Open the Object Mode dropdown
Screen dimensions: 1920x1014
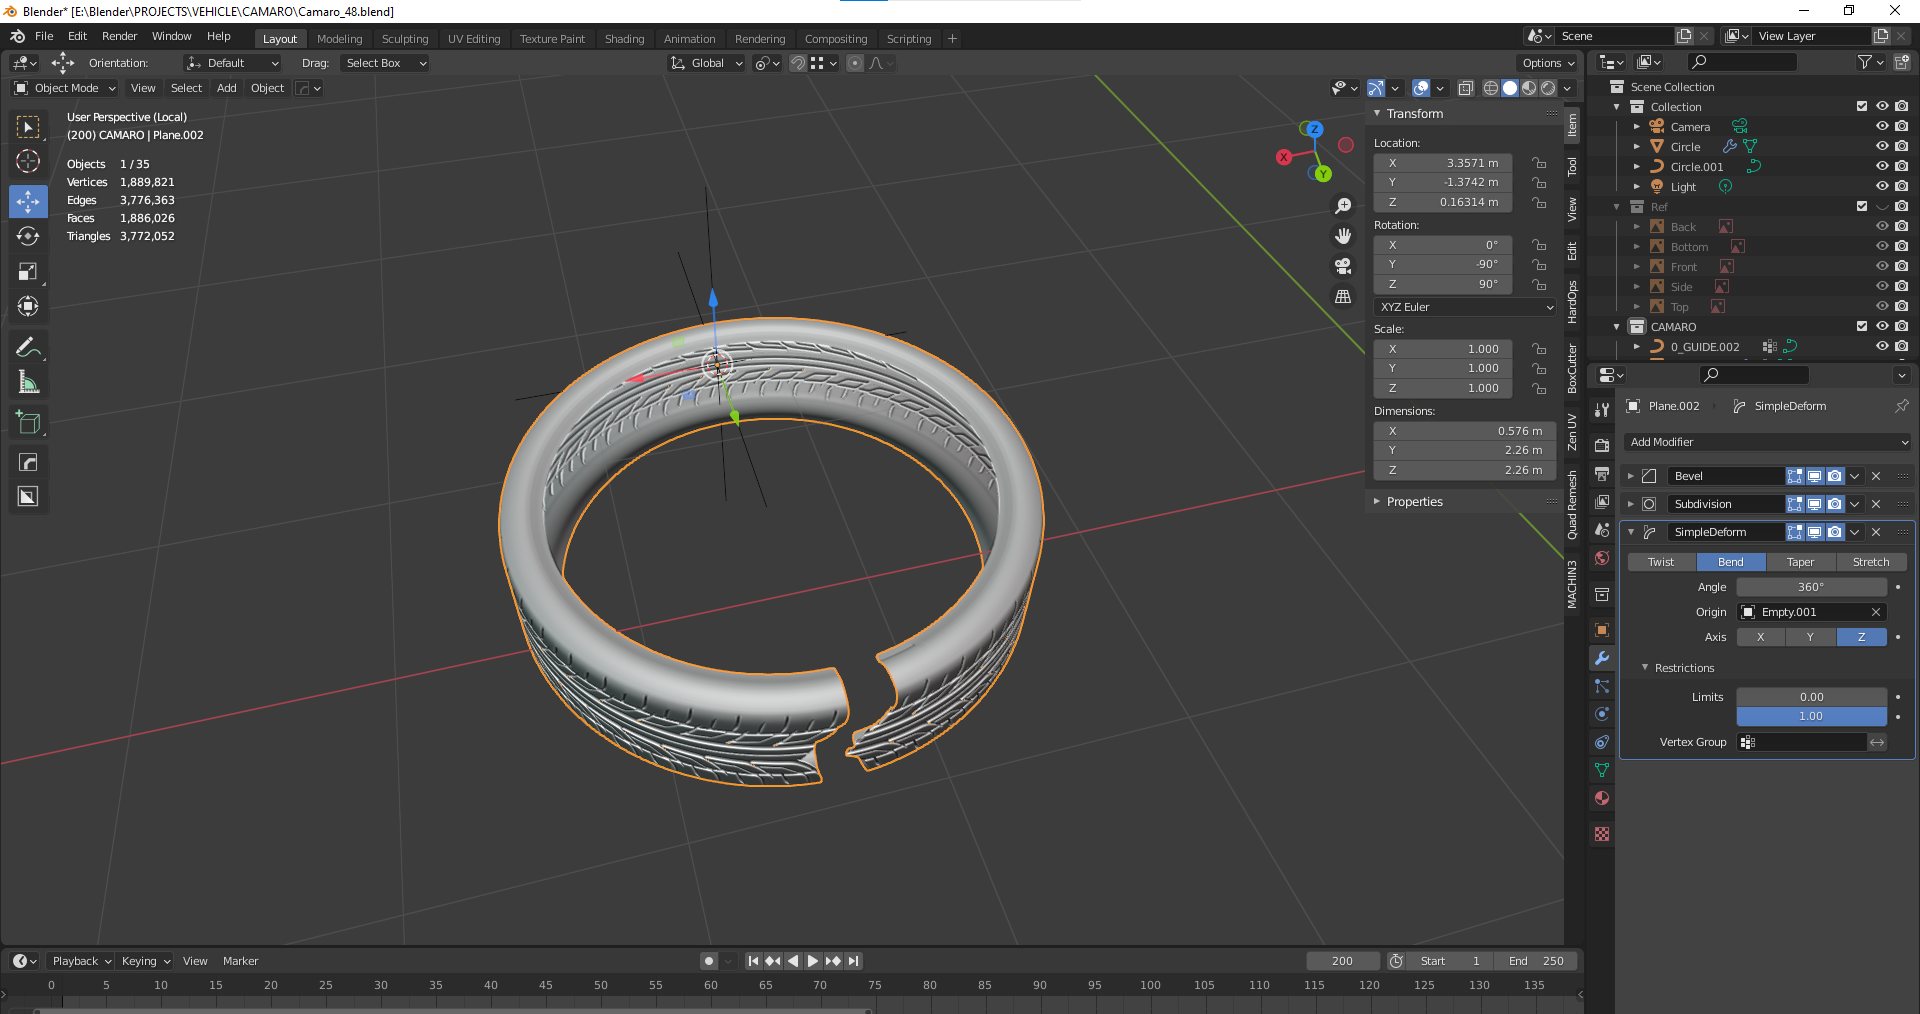64,88
